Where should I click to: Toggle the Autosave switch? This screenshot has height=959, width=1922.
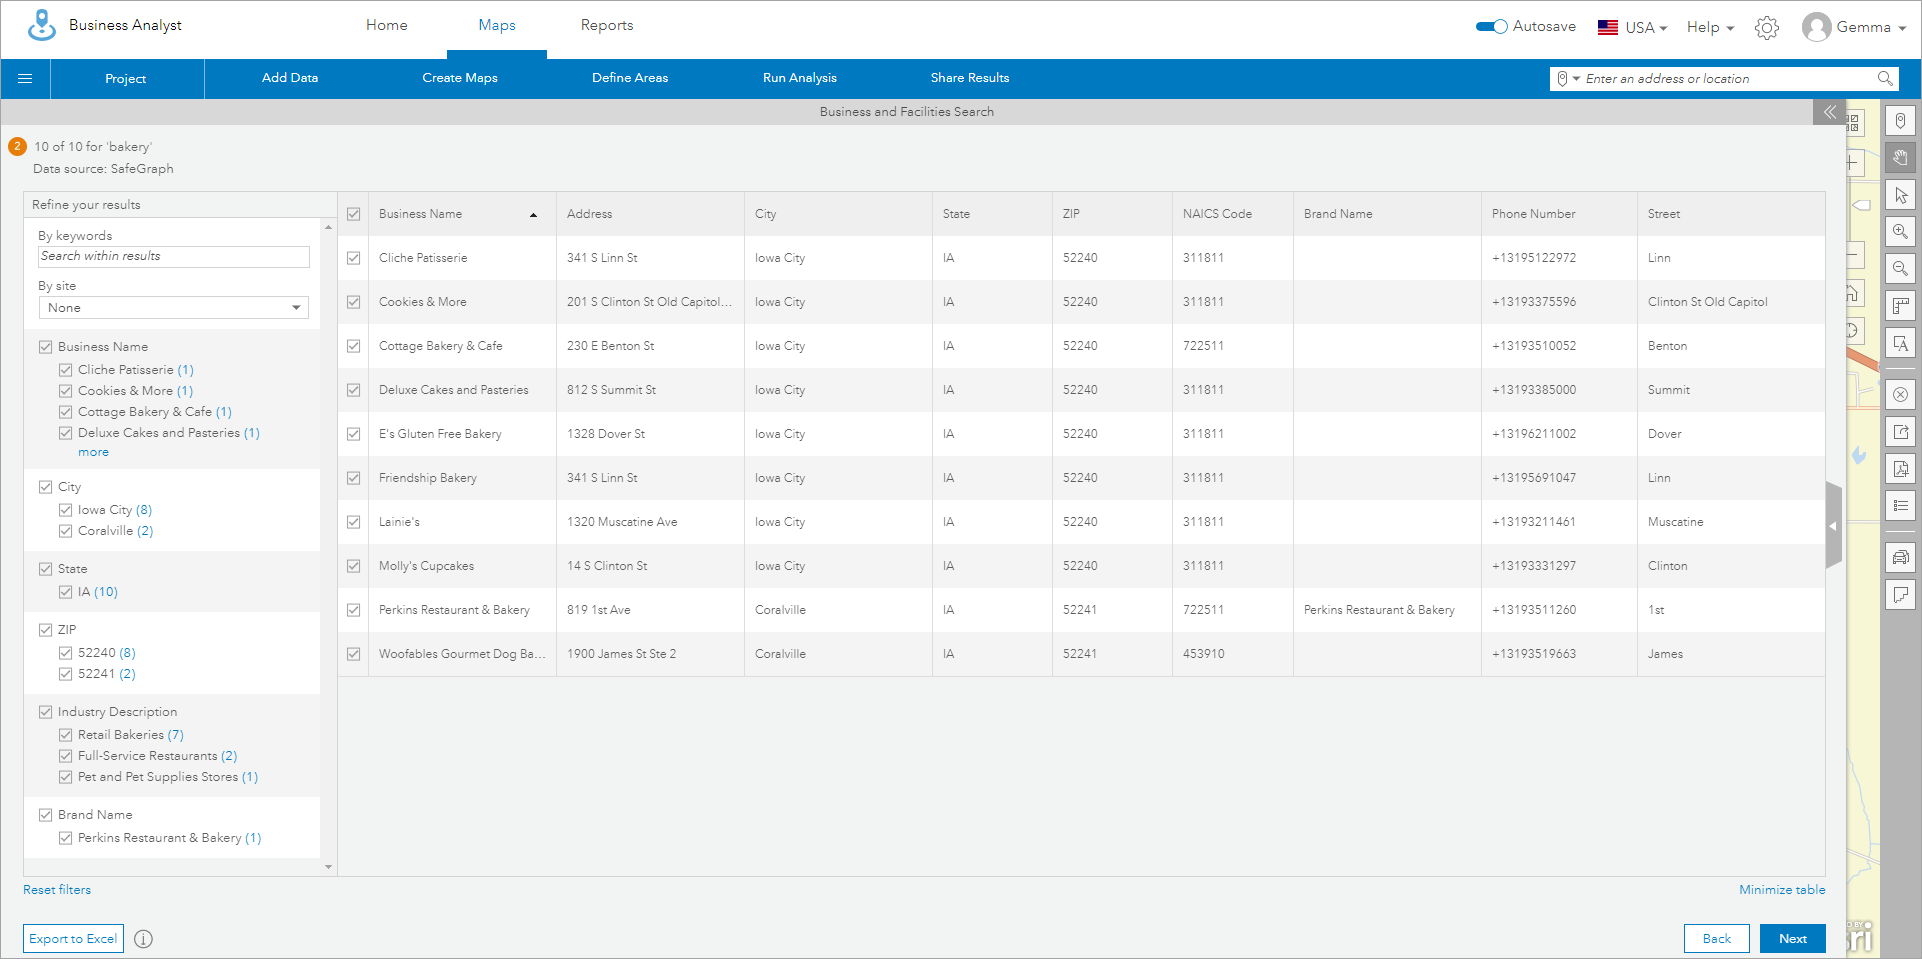[x=1492, y=27]
